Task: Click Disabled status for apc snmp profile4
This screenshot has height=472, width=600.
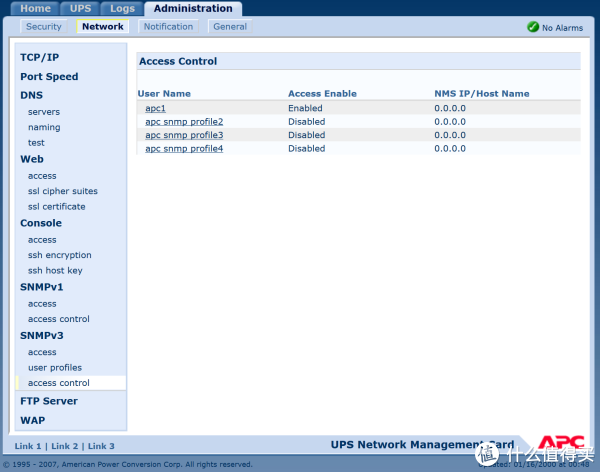Action: coord(307,149)
